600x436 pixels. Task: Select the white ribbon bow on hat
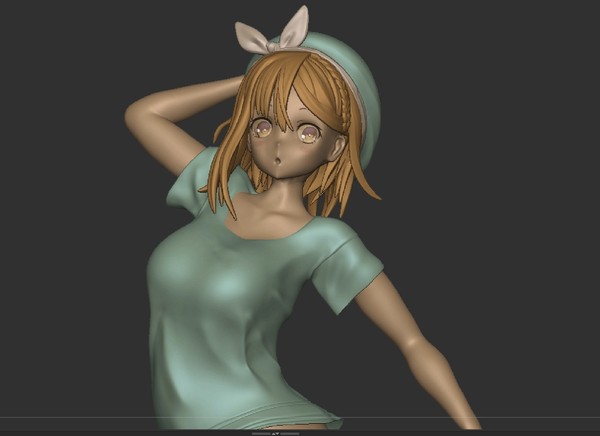click(273, 33)
